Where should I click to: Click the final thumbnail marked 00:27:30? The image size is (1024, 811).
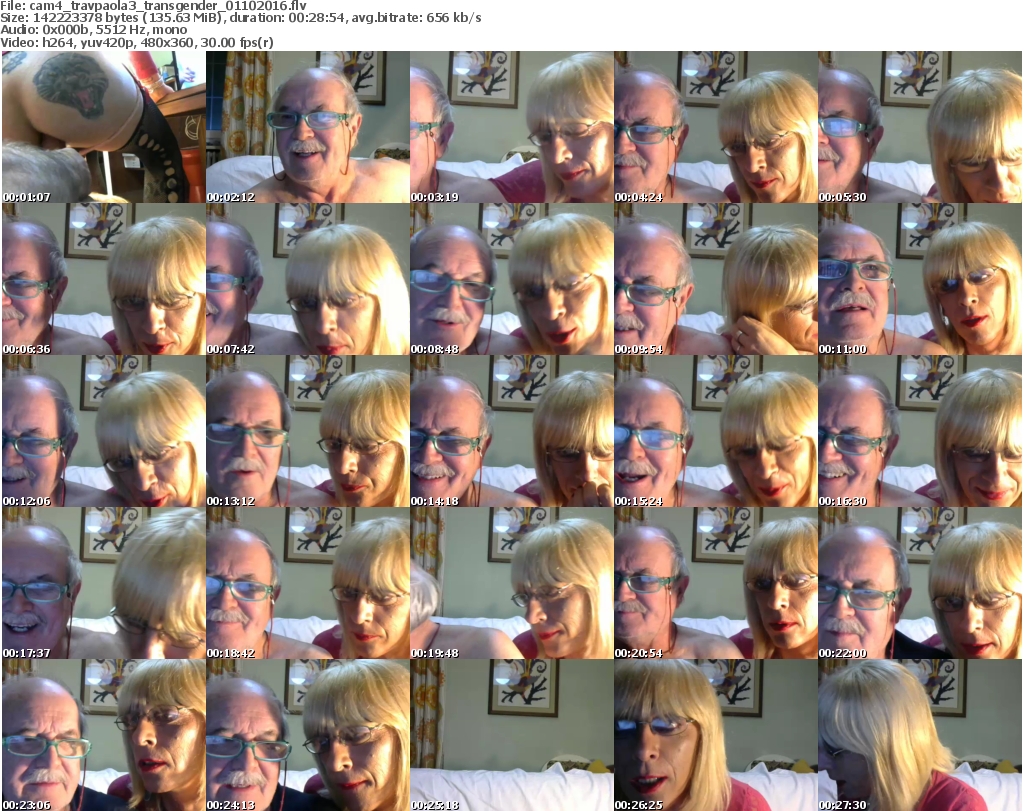920,735
